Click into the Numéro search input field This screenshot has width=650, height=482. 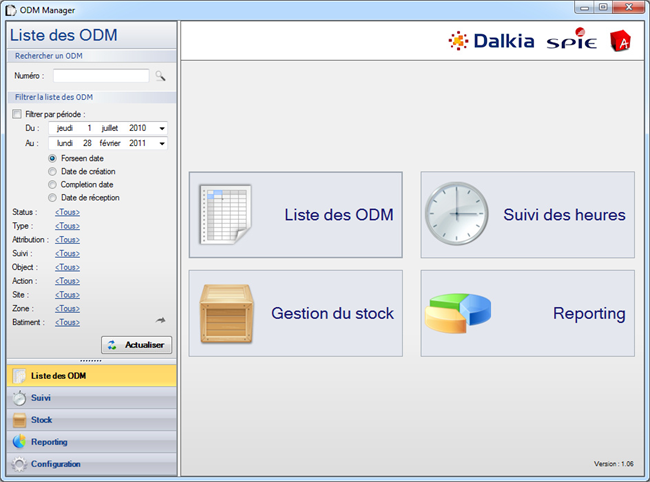pos(100,76)
